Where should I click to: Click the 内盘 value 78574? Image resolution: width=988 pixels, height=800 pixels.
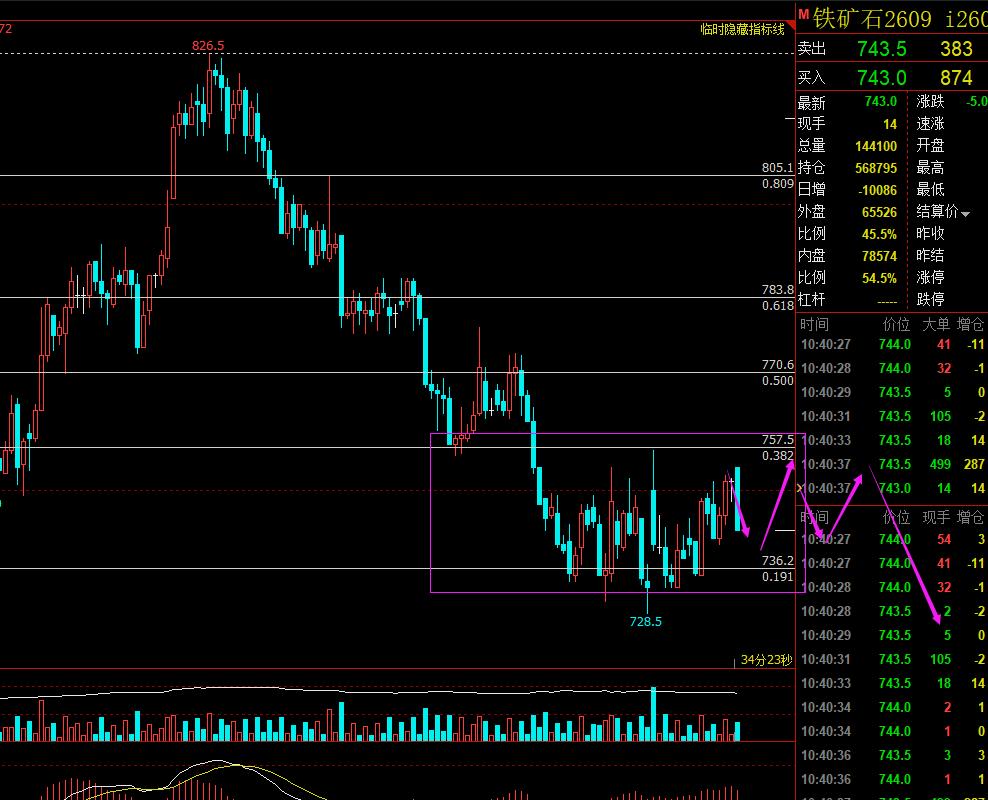click(x=879, y=256)
